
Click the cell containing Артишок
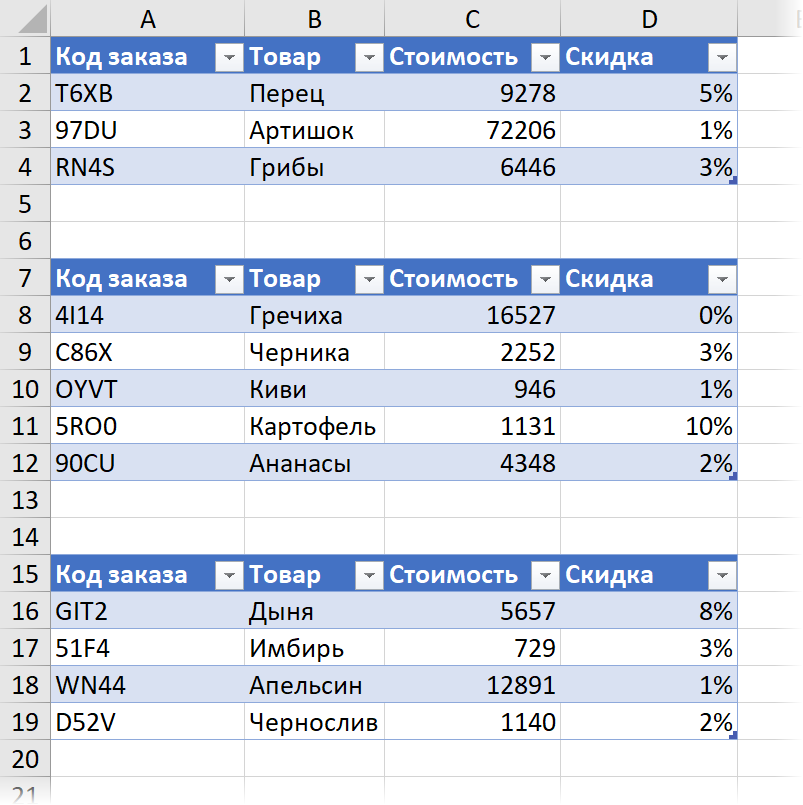pyautogui.click(x=315, y=130)
